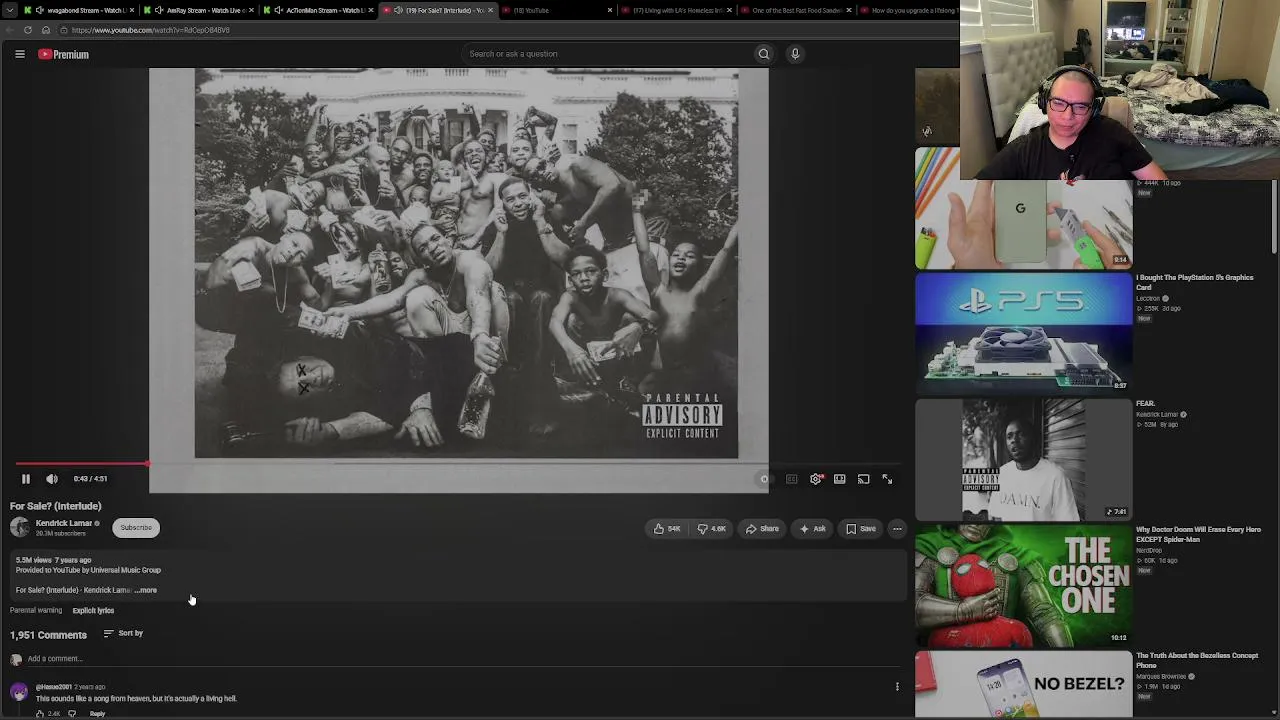Toggle subtitles in the video player

pyautogui.click(x=792, y=479)
